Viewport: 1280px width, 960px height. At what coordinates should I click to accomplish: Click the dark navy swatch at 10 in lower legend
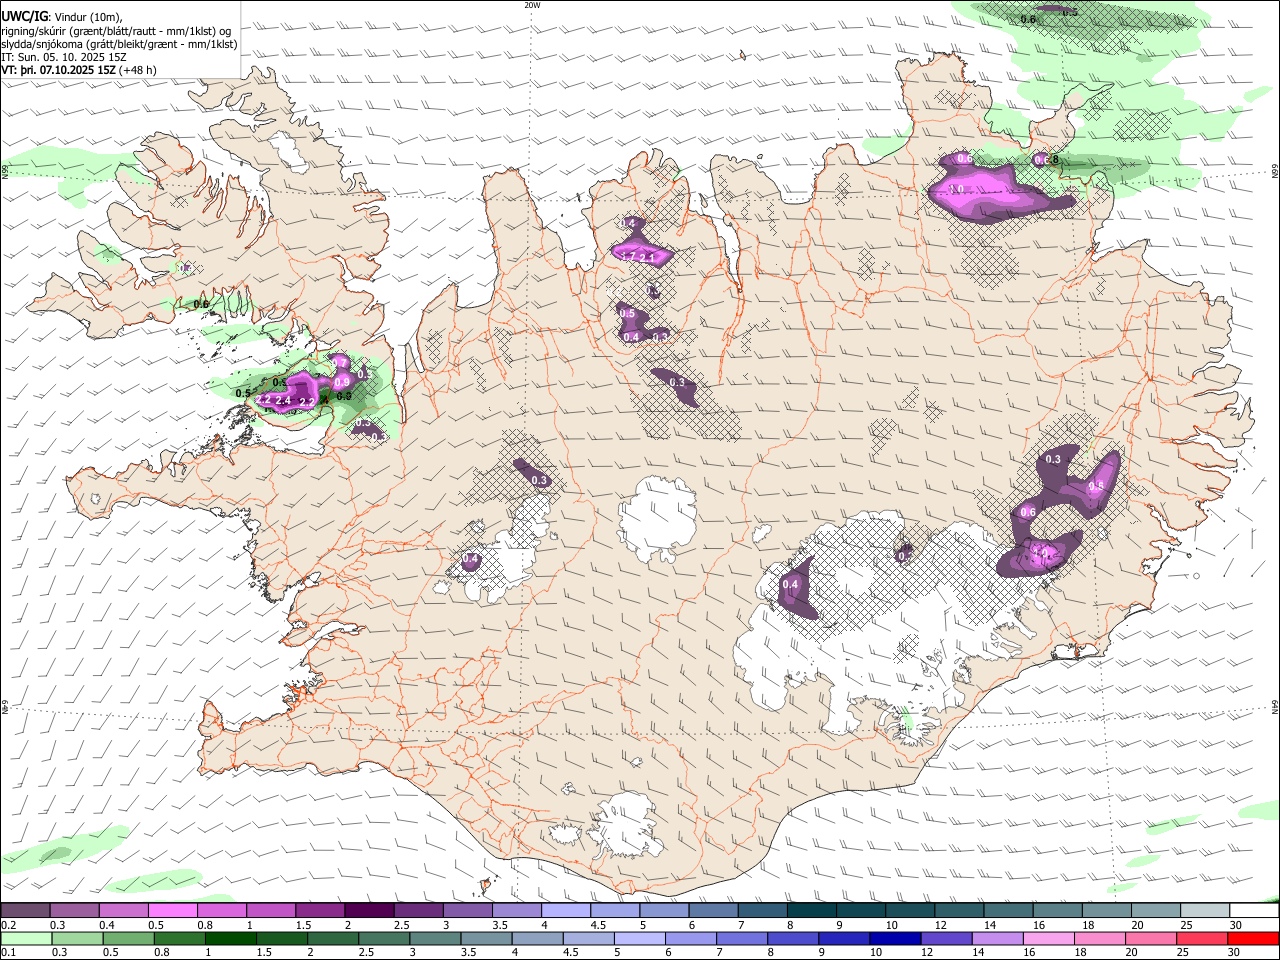click(894, 939)
